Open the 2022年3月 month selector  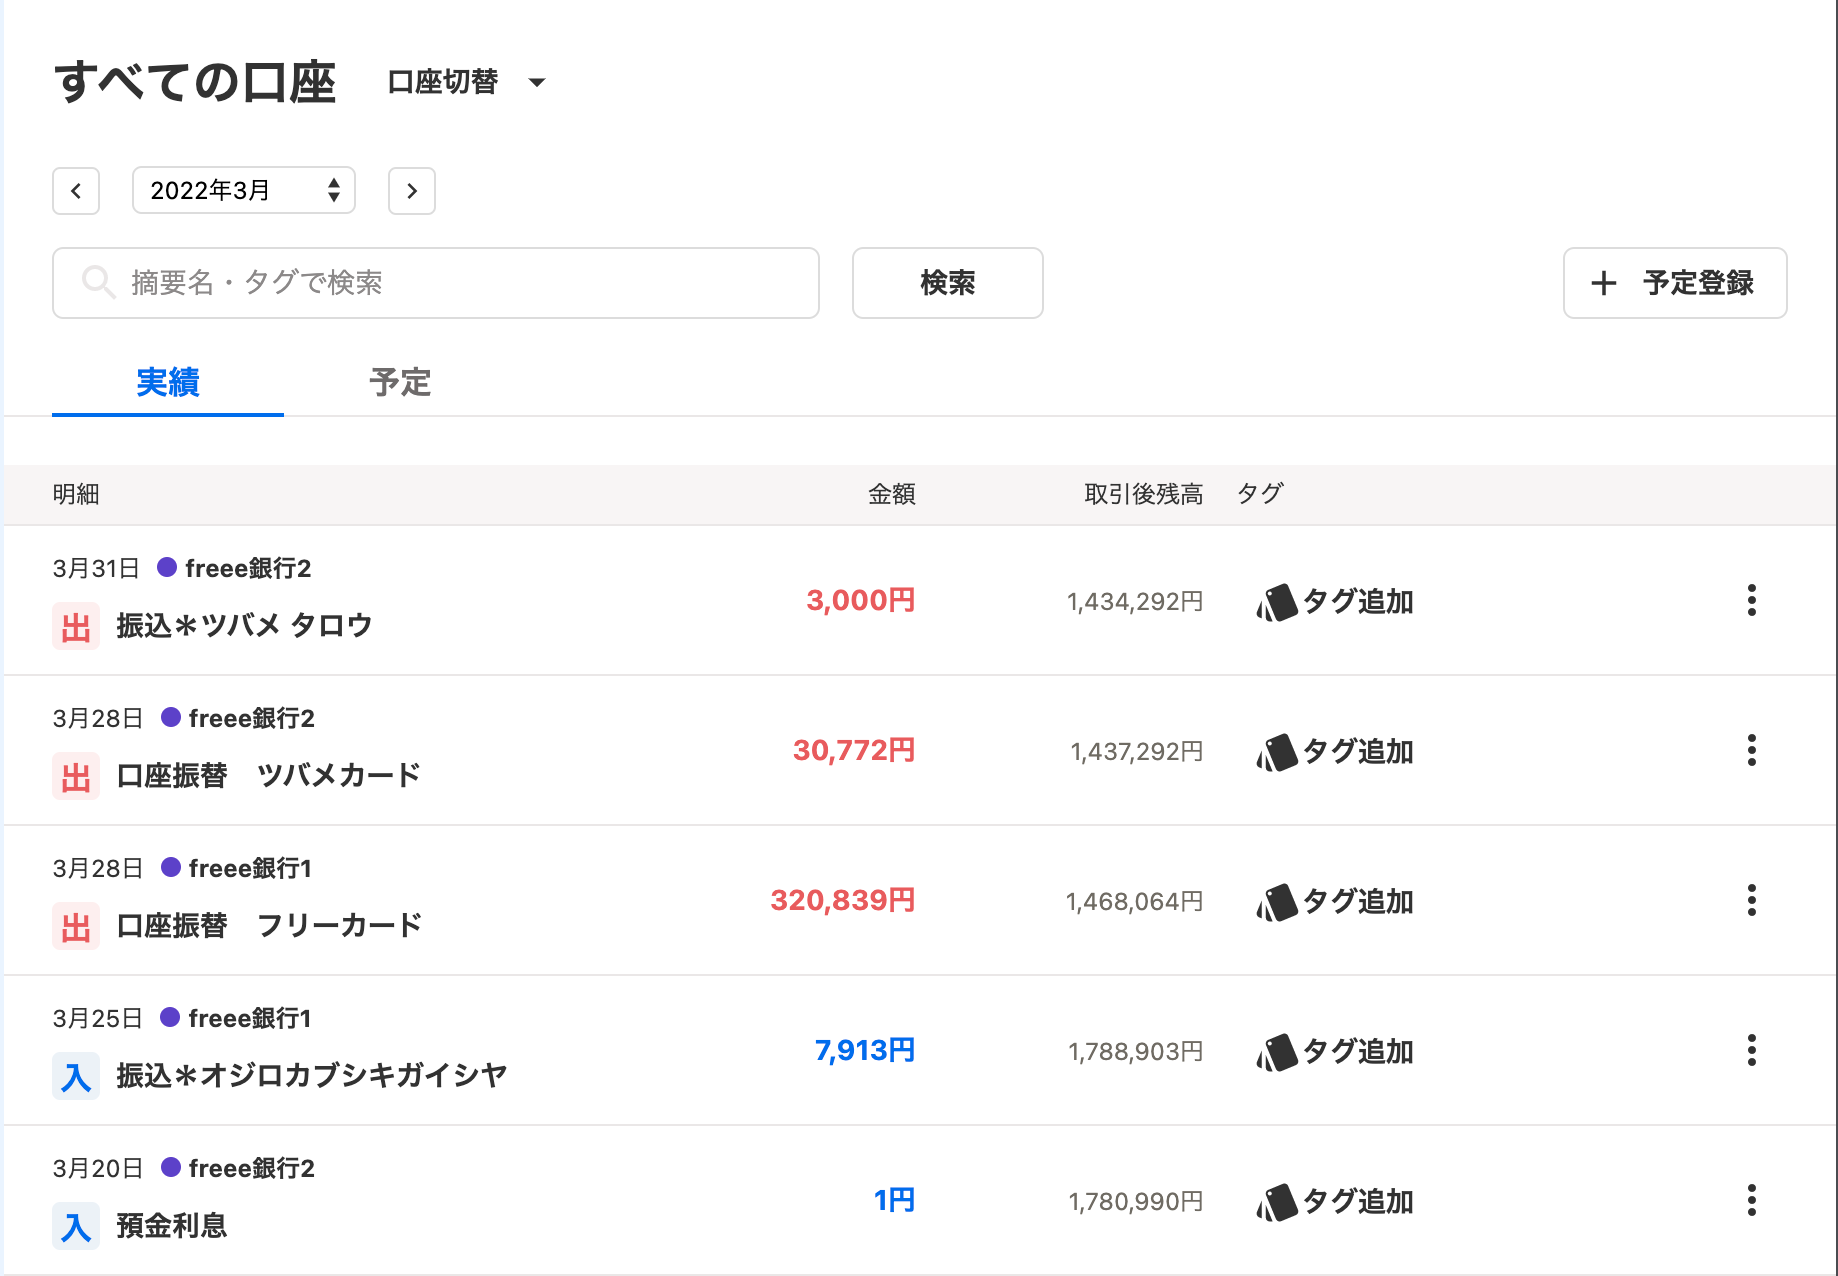pyautogui.click(x=244, y=191)
